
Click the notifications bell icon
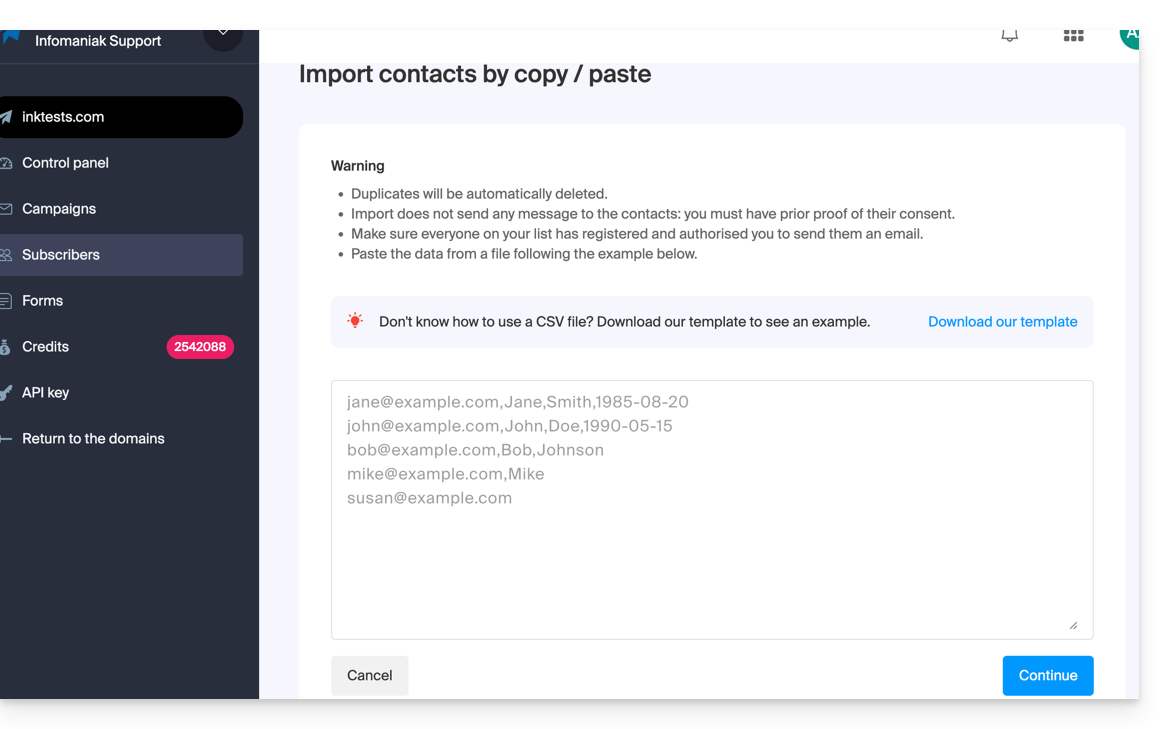(1009, 36)
